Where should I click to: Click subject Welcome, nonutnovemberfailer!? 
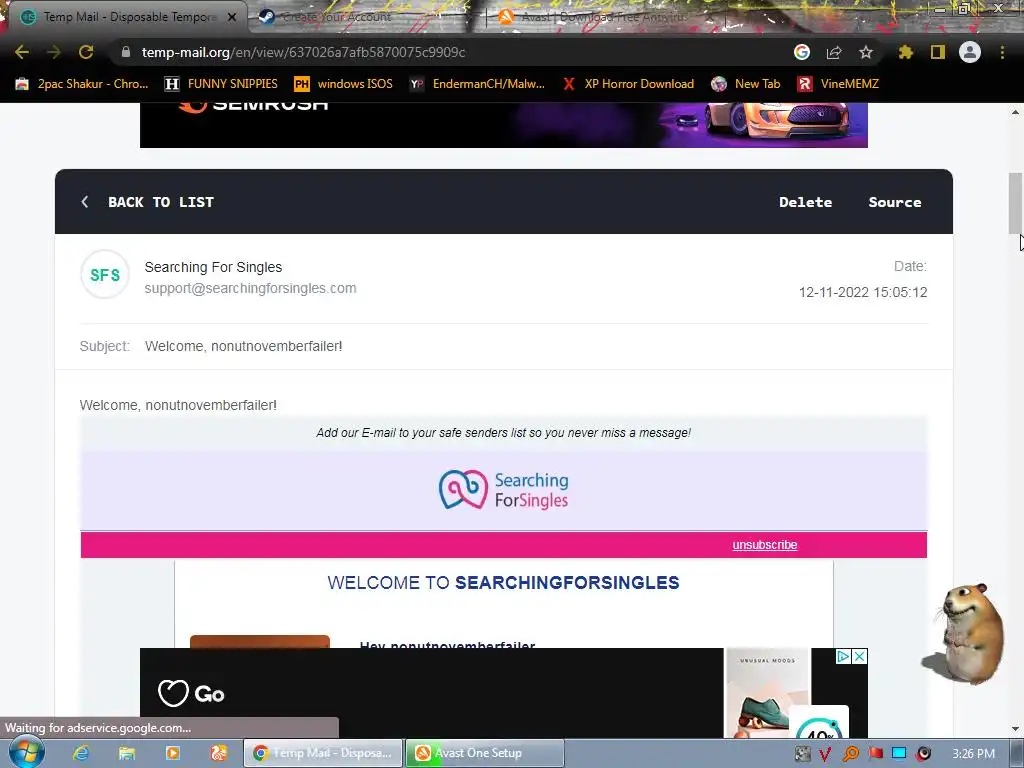point(244,346)
